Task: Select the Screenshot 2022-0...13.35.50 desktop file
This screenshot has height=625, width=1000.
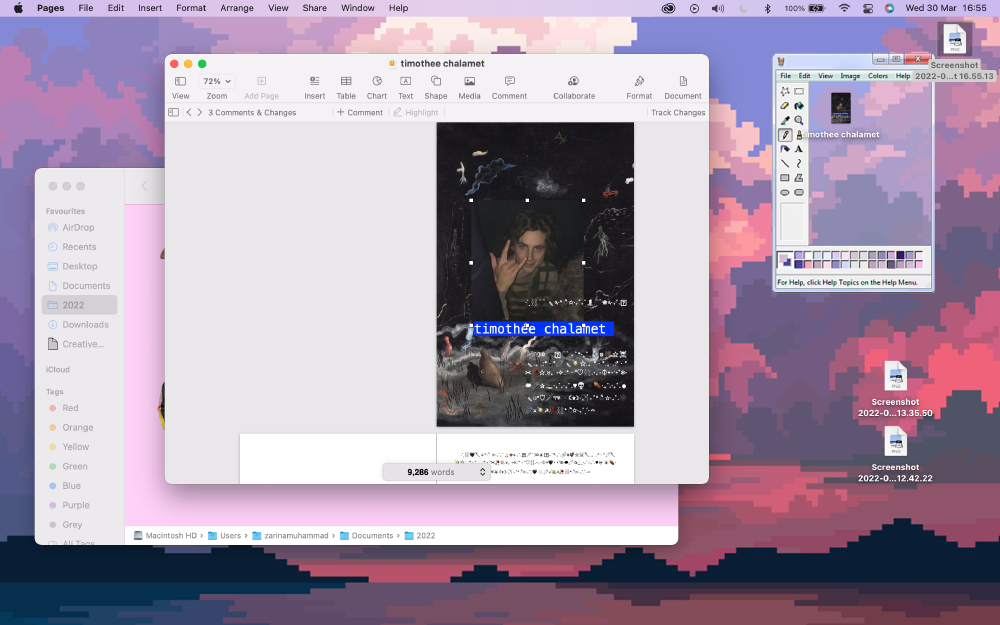Action: pyautogui.click(x=895, y=390)
